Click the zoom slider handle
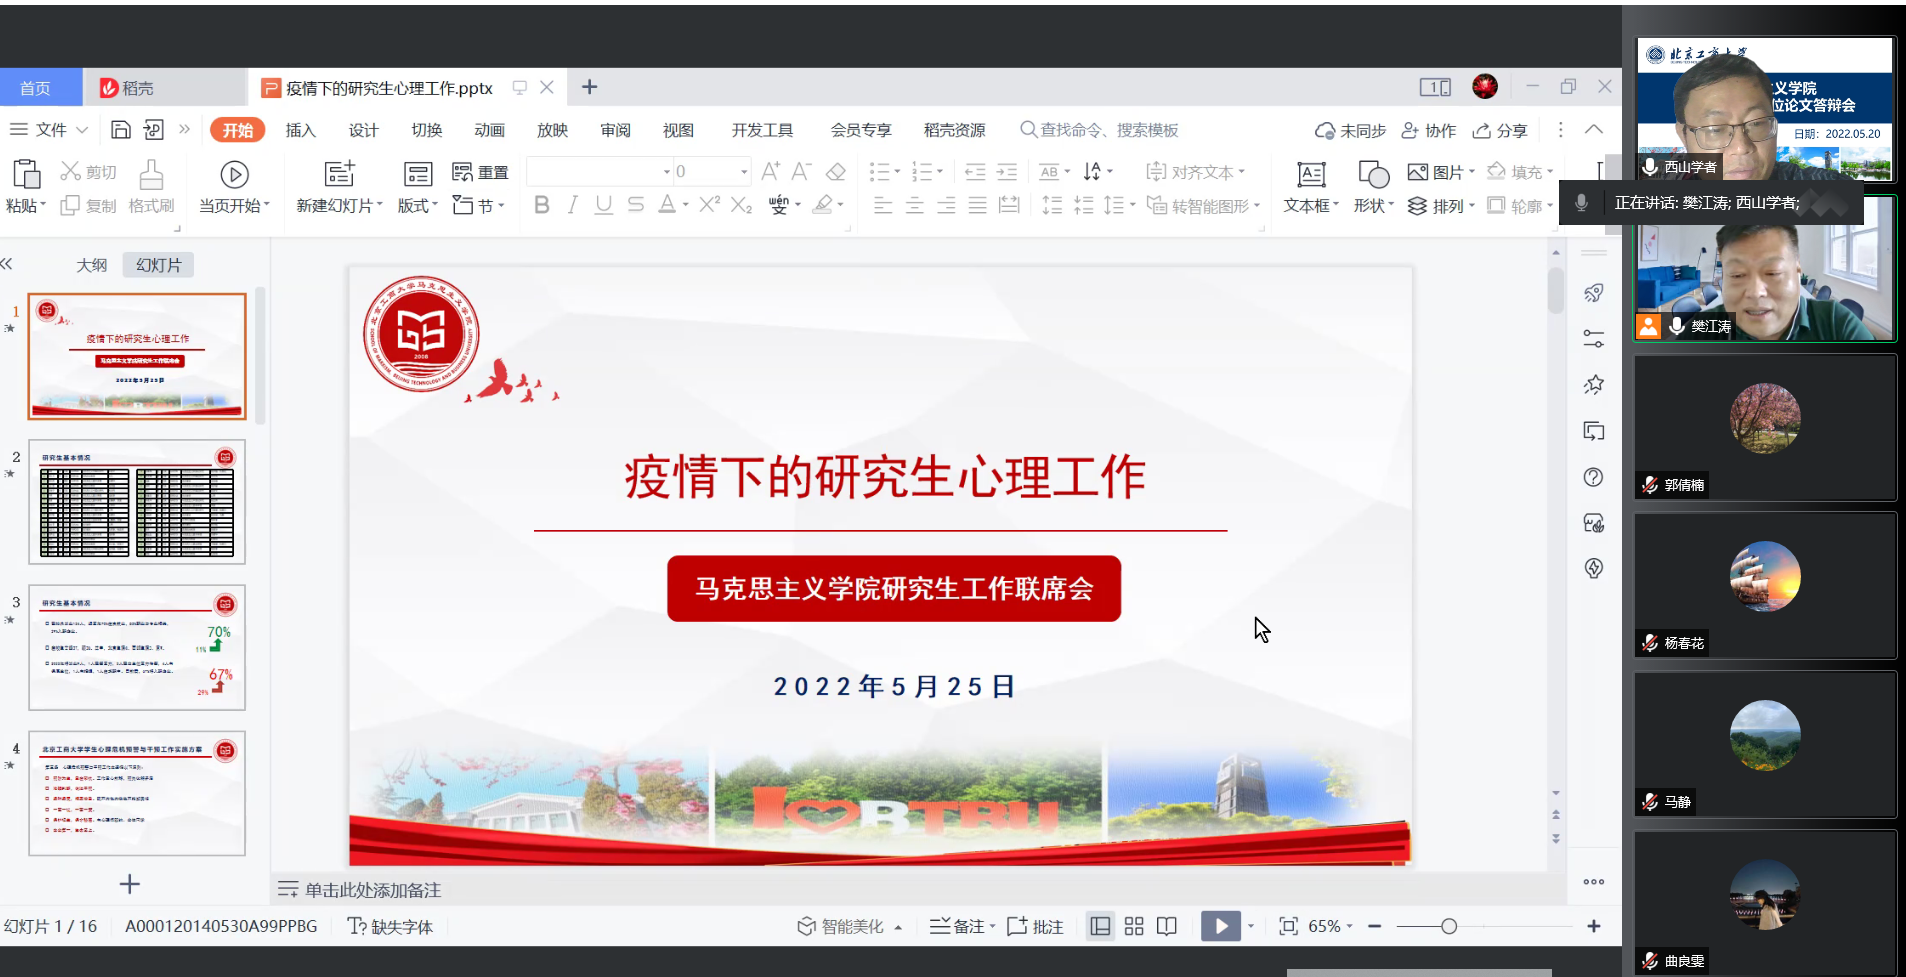 tap(1448, 926)
